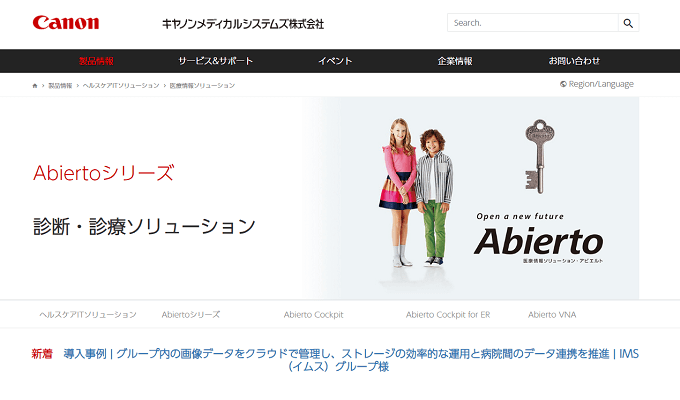The height and width of the screenshot is (400, 680).
Task: Select the Abierto Cockpit tab
Action: point(314,315)
